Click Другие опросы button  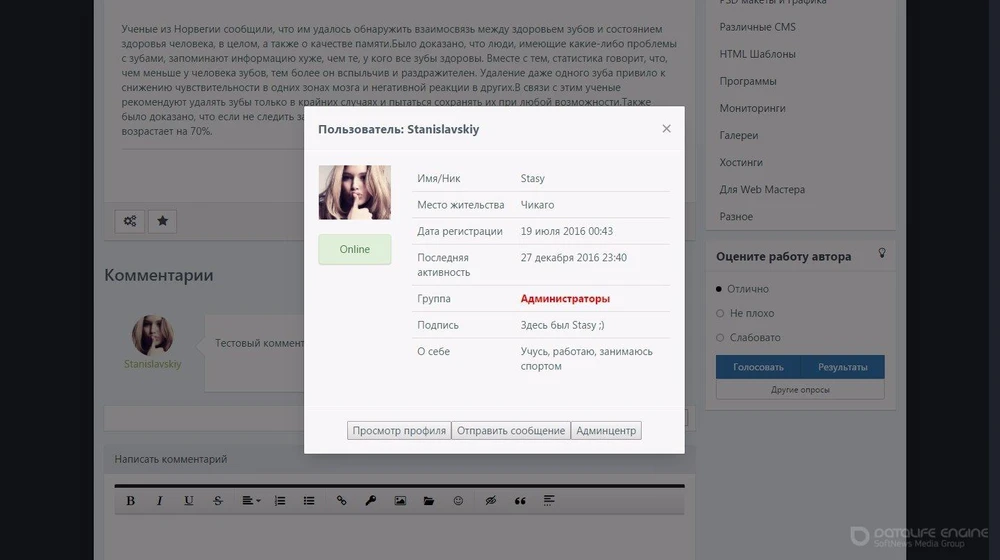pyautogui.click(x=800, y=390)
